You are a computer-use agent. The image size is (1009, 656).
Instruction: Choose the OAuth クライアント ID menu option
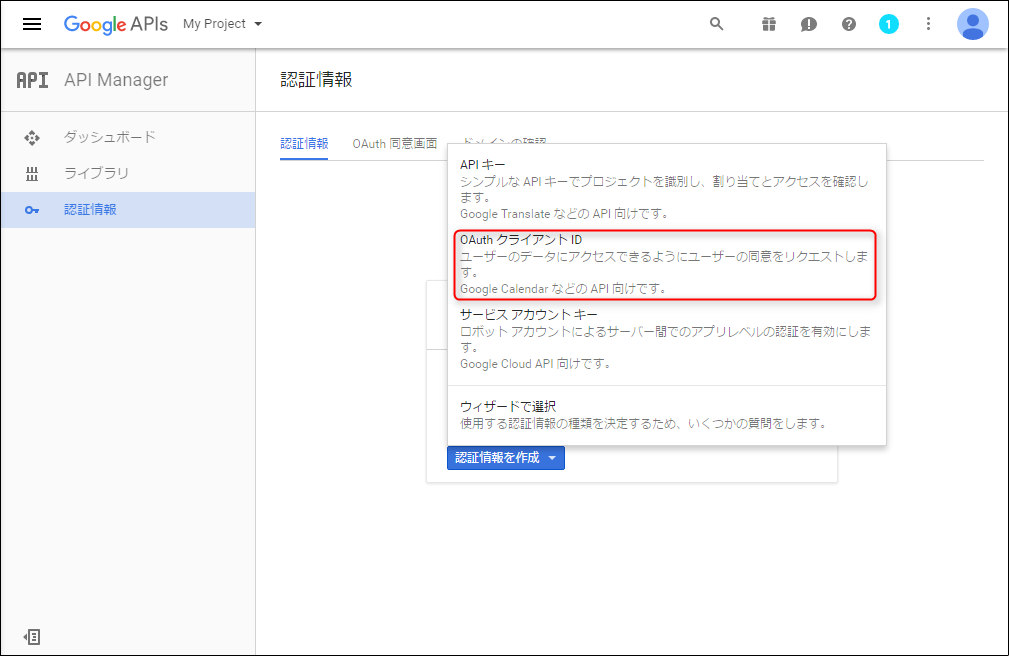click(x=665, y=264)
